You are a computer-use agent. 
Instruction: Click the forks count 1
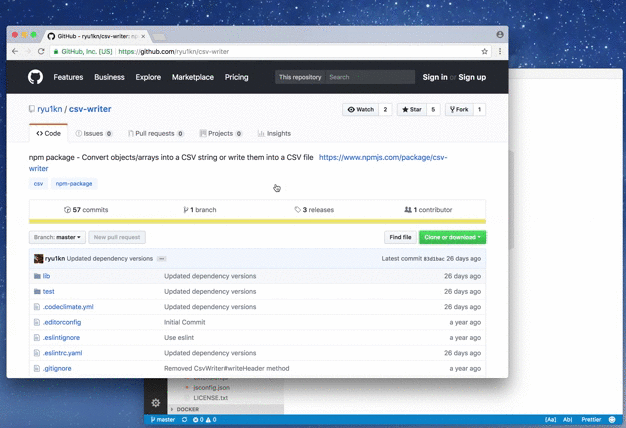click(479, 109)
